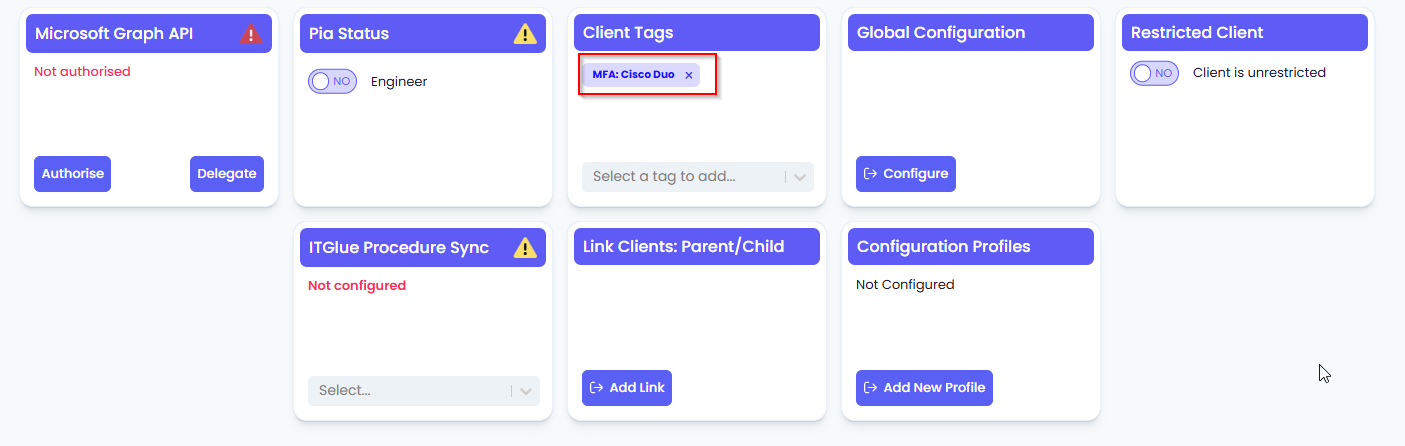Click the MFA: Cisco Duo tag label

coord(633,75)
